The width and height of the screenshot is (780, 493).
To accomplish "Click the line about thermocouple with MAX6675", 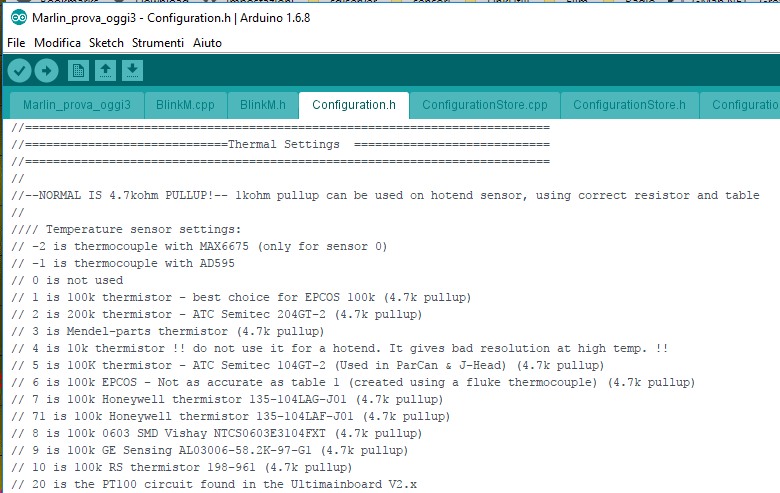I will coord(199,246).
